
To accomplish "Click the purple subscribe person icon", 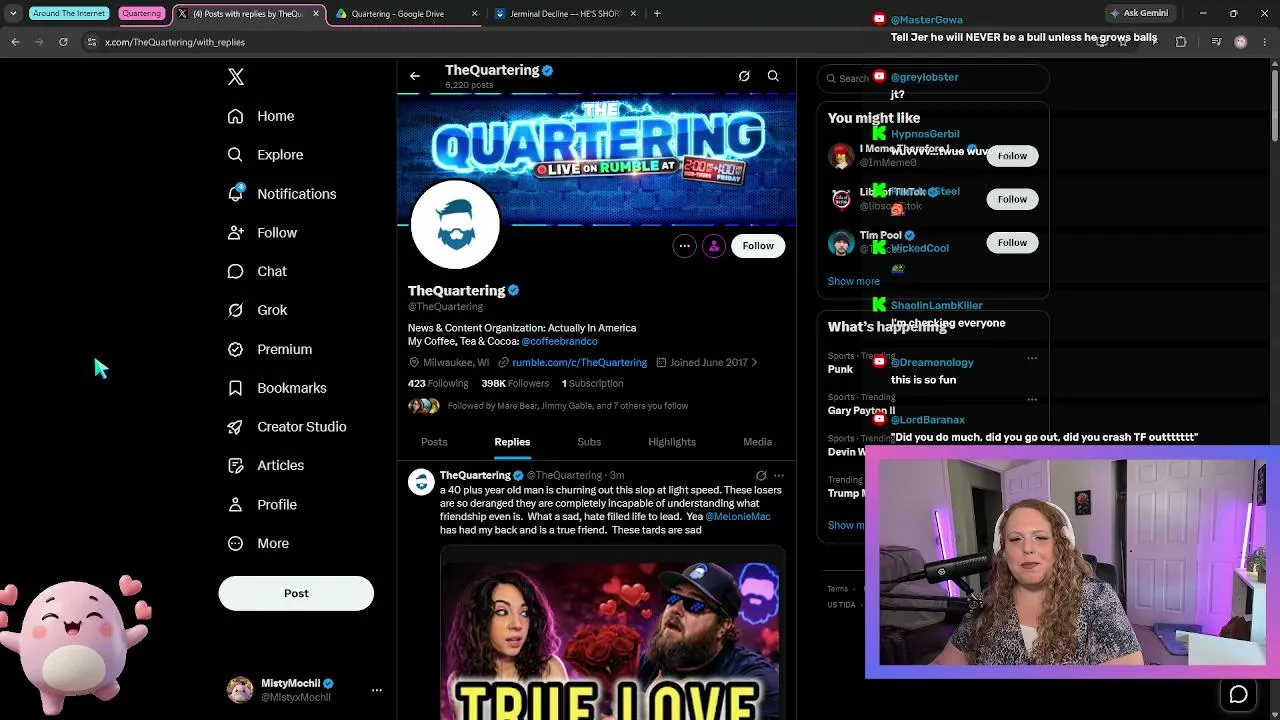I will (714, 246).
